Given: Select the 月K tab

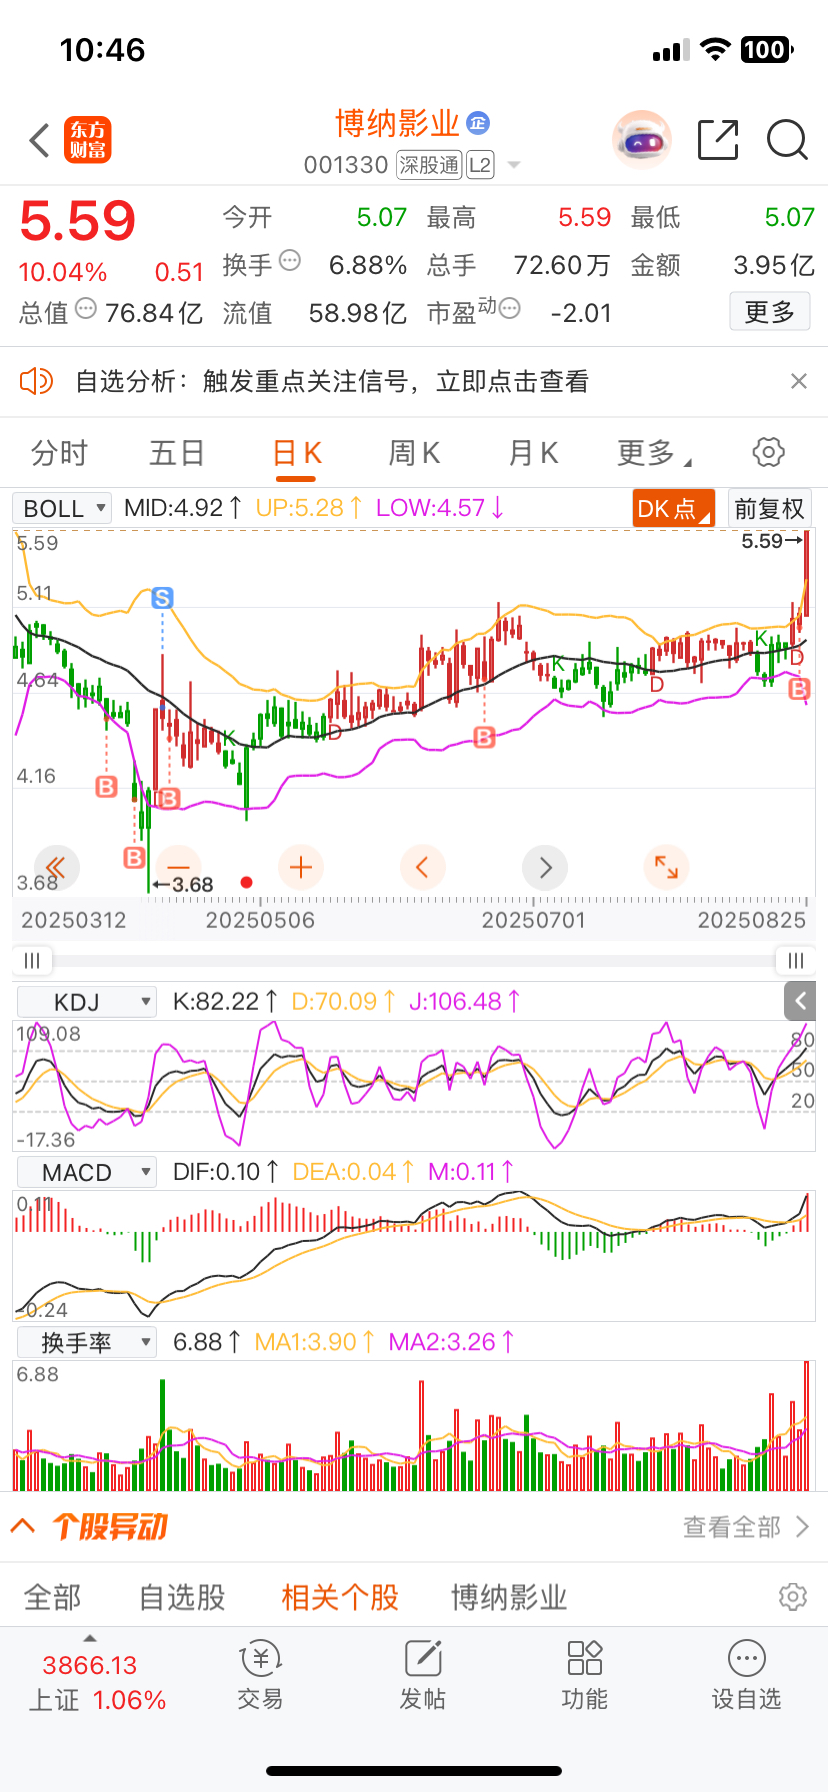Looking at the screenshot, I should click(x=534, y=453).
